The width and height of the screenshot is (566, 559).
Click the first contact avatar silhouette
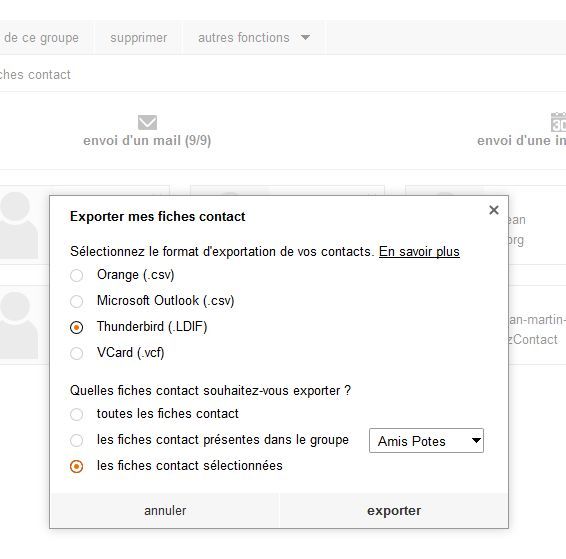18,225
